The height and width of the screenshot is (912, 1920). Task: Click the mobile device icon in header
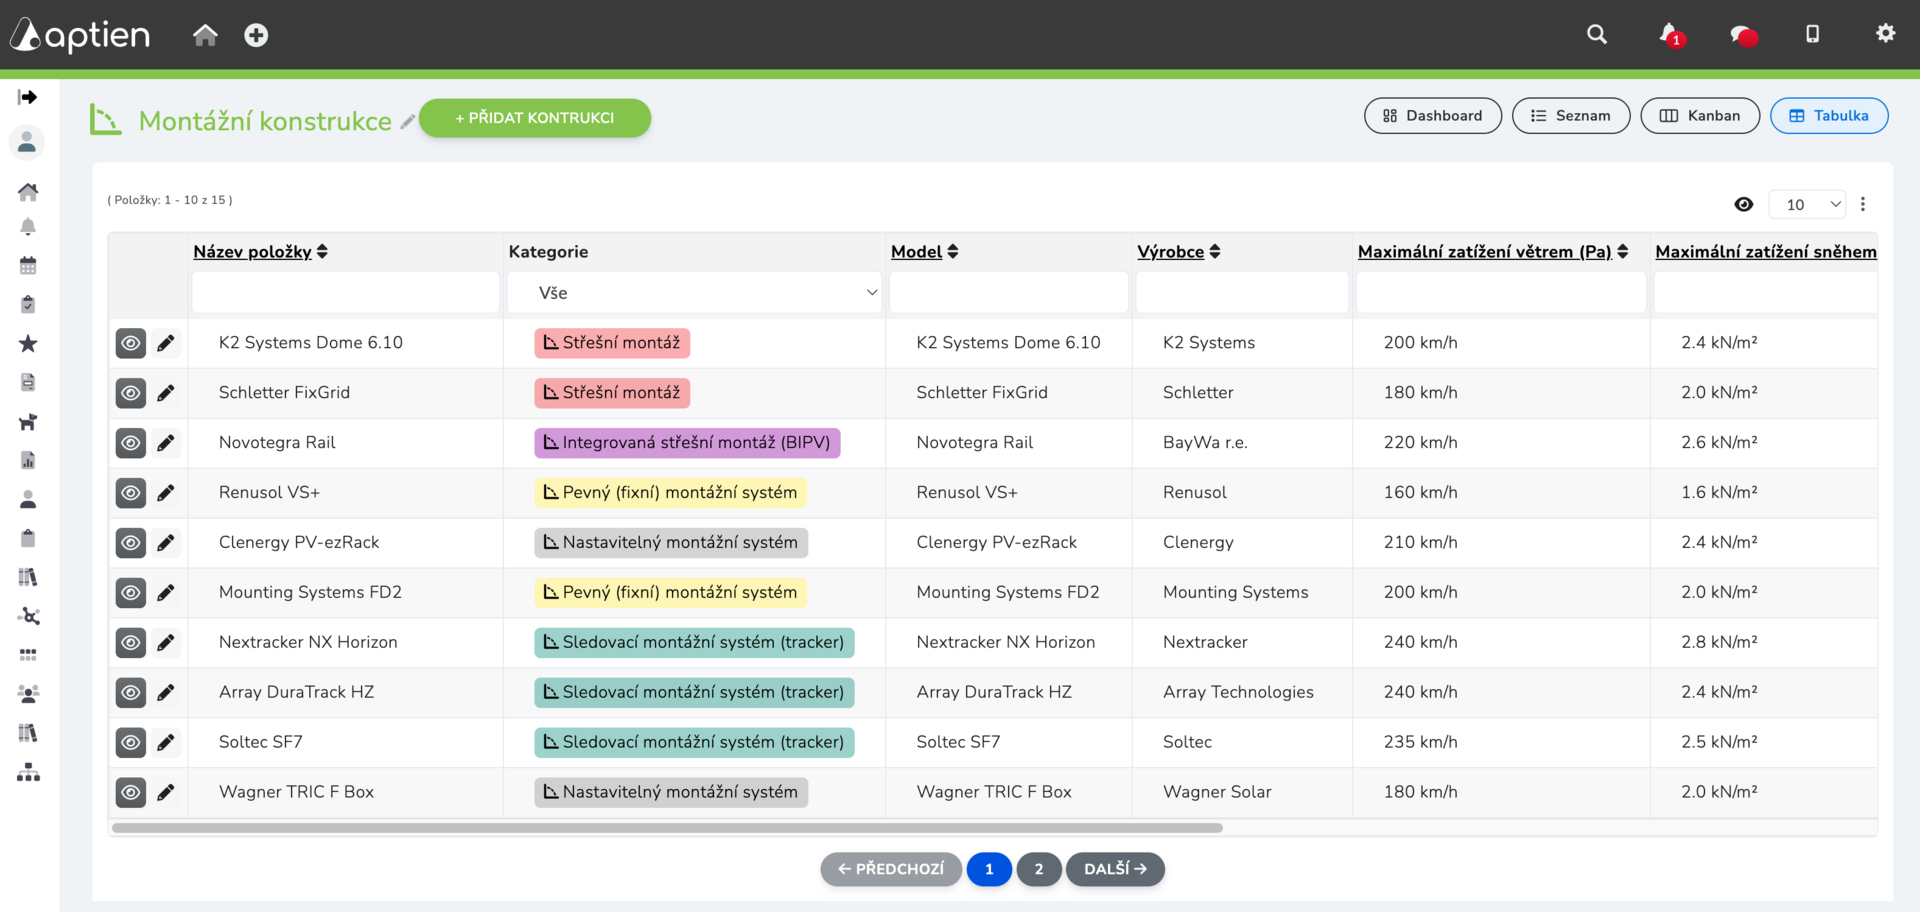click(x=1812, y=35)
